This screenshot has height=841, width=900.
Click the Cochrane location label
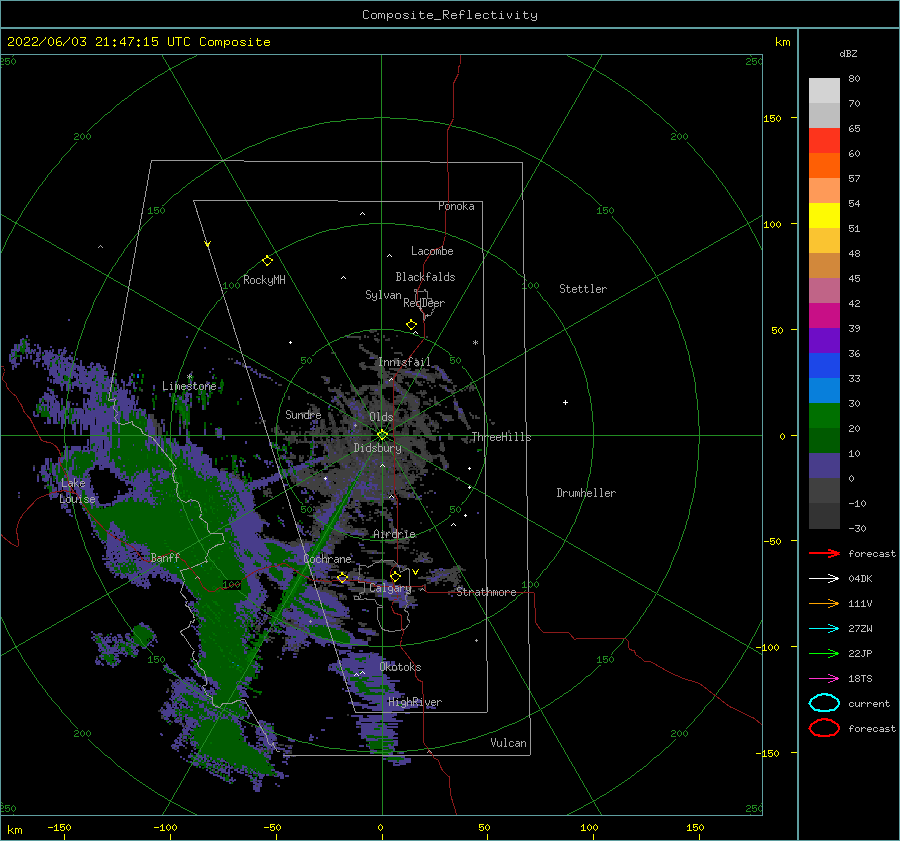(327, 559)
